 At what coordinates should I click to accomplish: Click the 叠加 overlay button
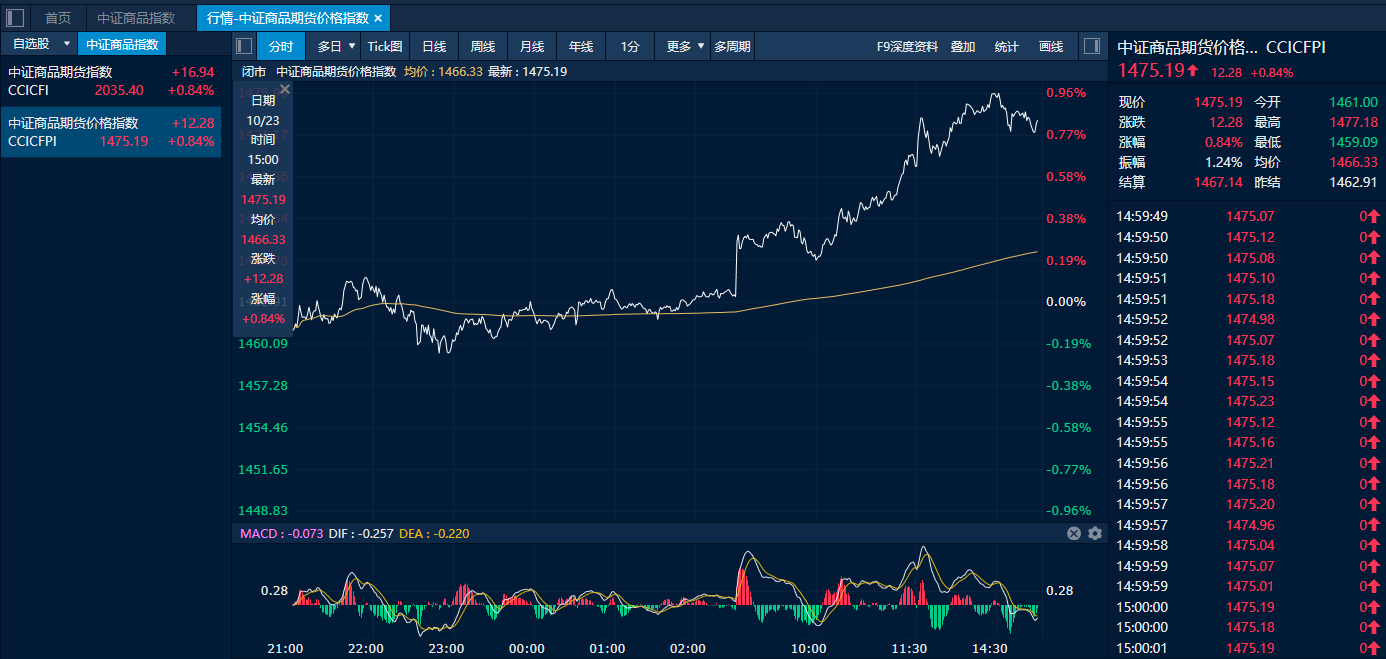point(963,46)
